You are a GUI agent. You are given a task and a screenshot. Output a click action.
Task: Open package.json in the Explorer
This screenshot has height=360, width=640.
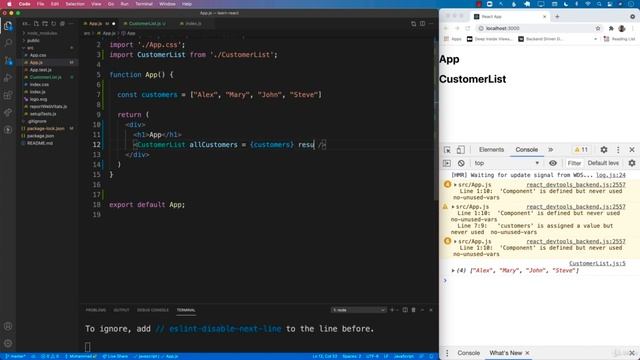tap(40, 136)
